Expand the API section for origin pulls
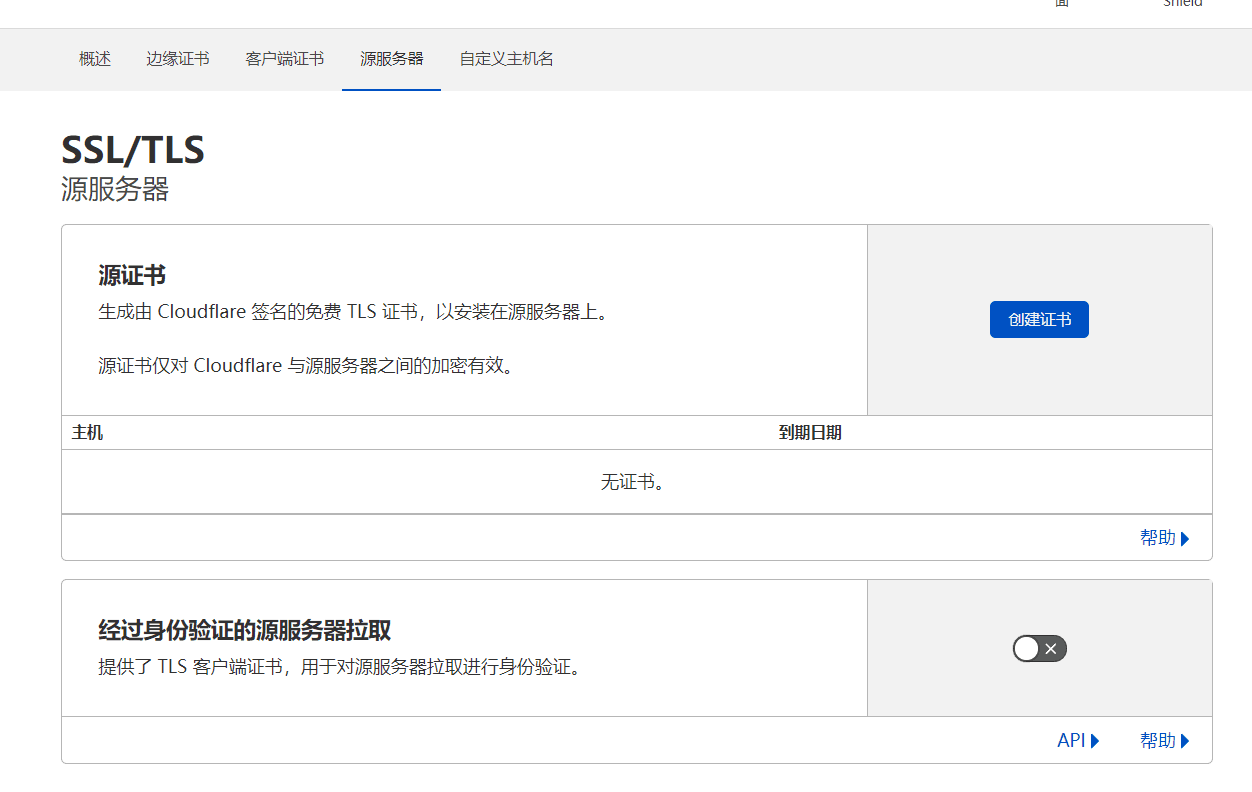 coord(1071,741)
